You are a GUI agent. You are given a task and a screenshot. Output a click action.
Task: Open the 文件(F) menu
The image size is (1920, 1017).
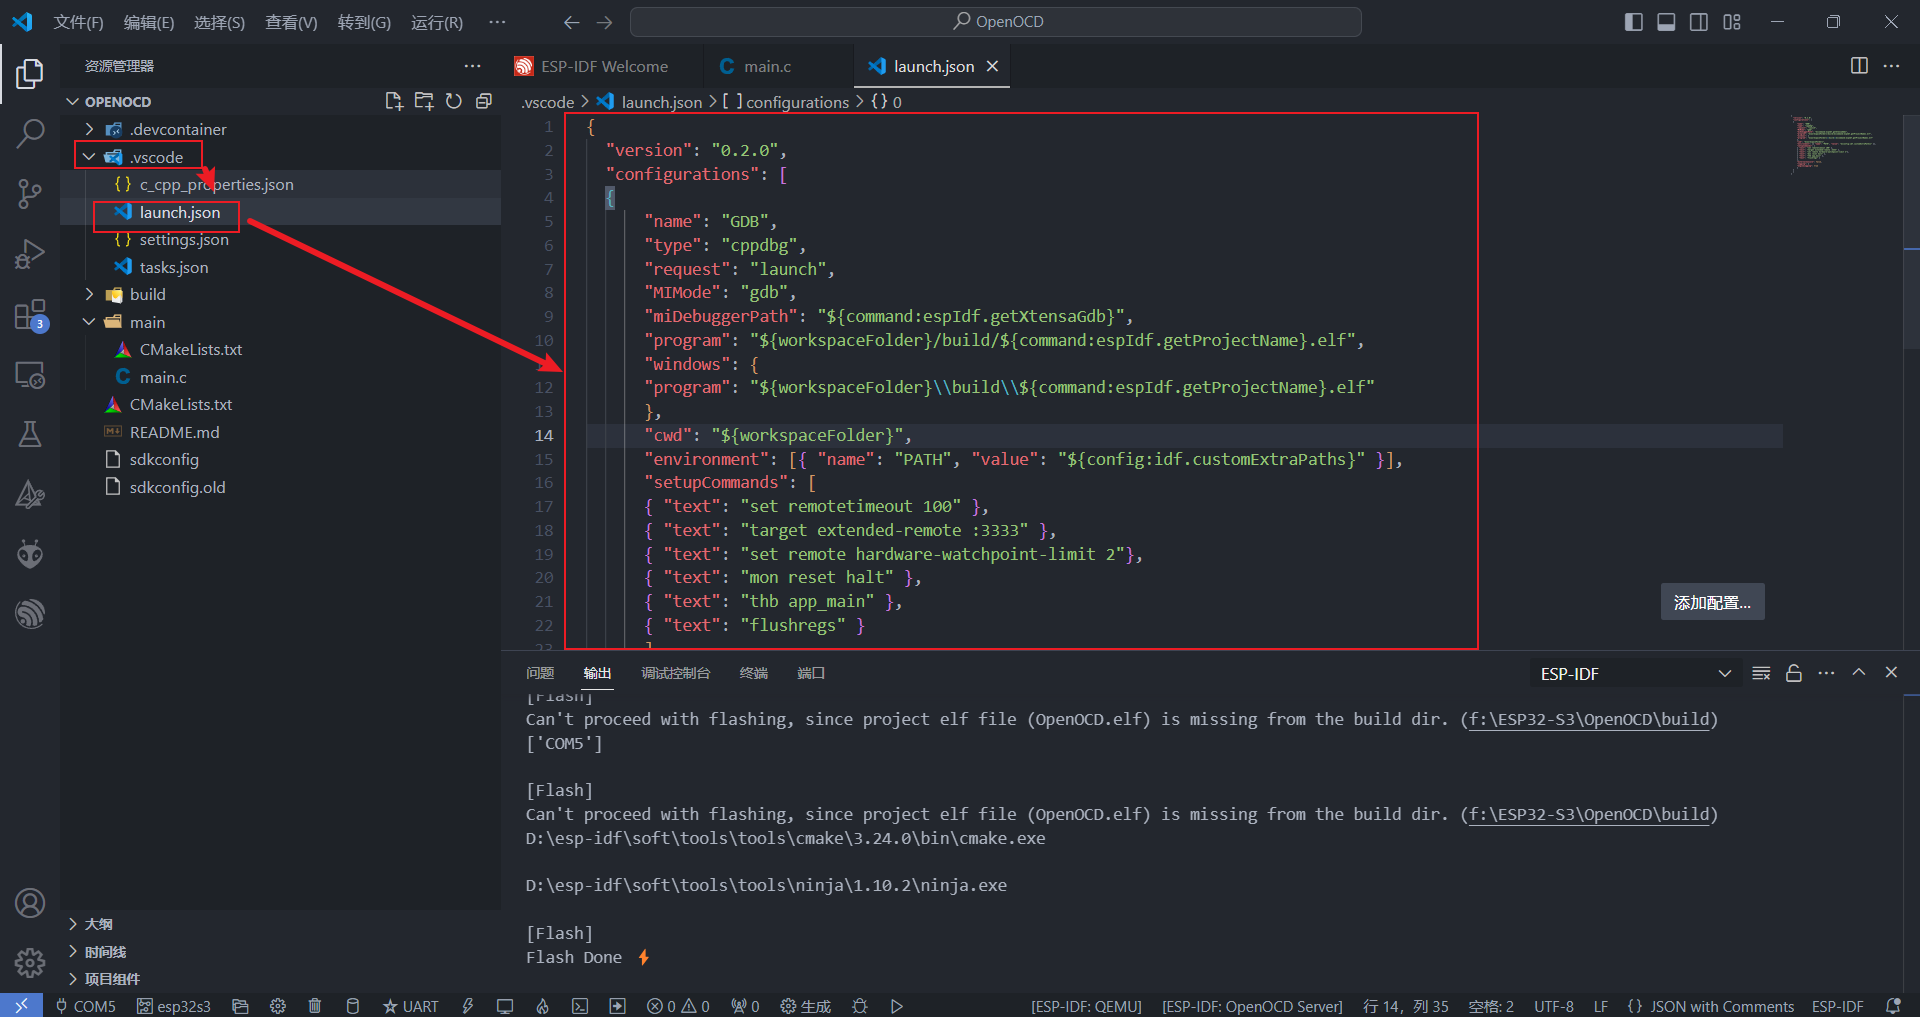(78, 22)
